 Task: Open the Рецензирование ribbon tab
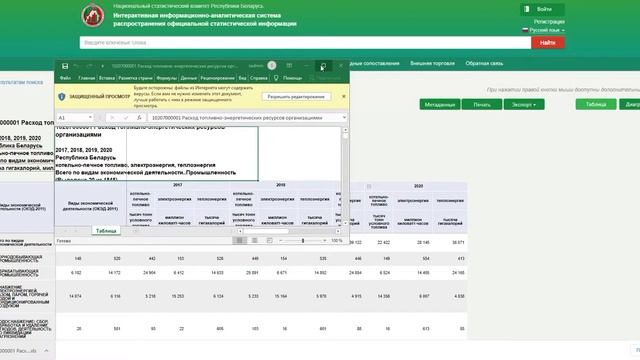tap(218, 78)
